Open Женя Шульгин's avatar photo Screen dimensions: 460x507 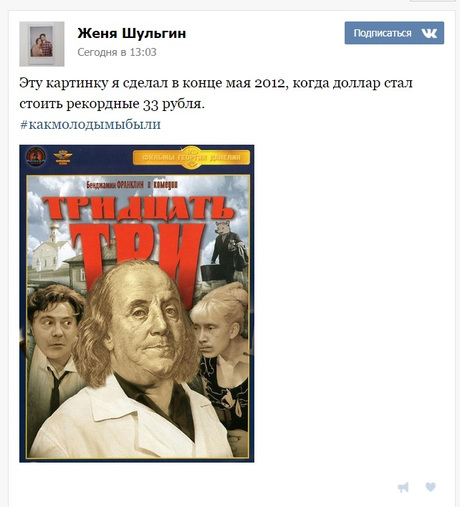pos(42,44)
